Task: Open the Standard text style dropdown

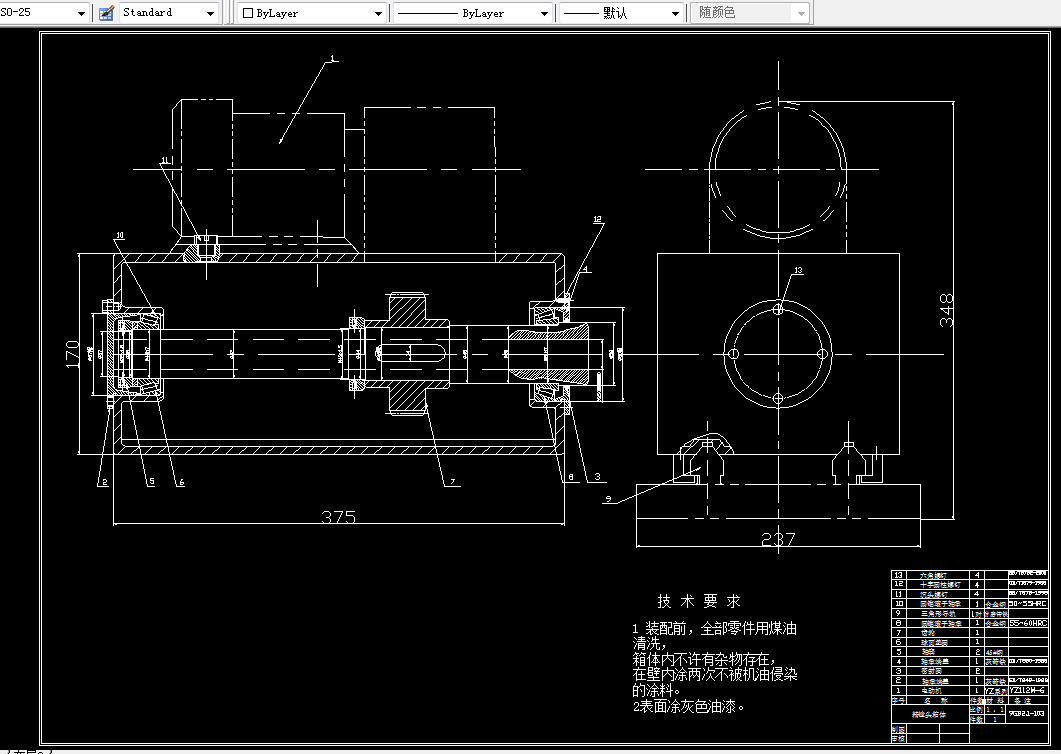Action: click(169, 13)
